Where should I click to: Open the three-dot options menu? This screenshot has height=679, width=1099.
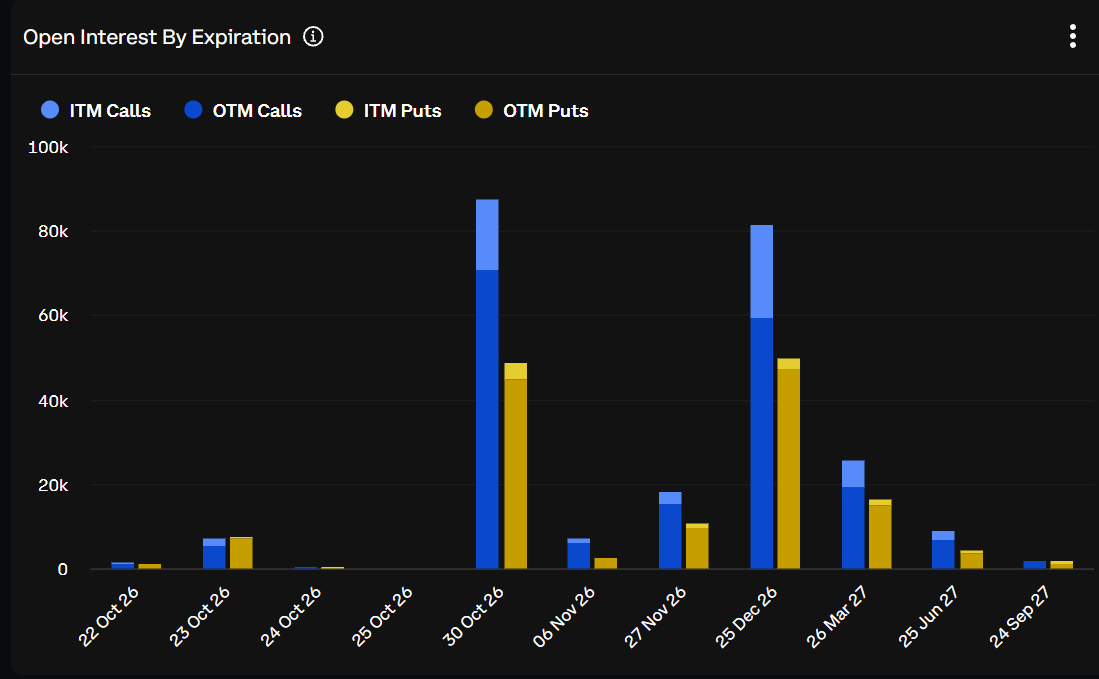pos(1072,36)
